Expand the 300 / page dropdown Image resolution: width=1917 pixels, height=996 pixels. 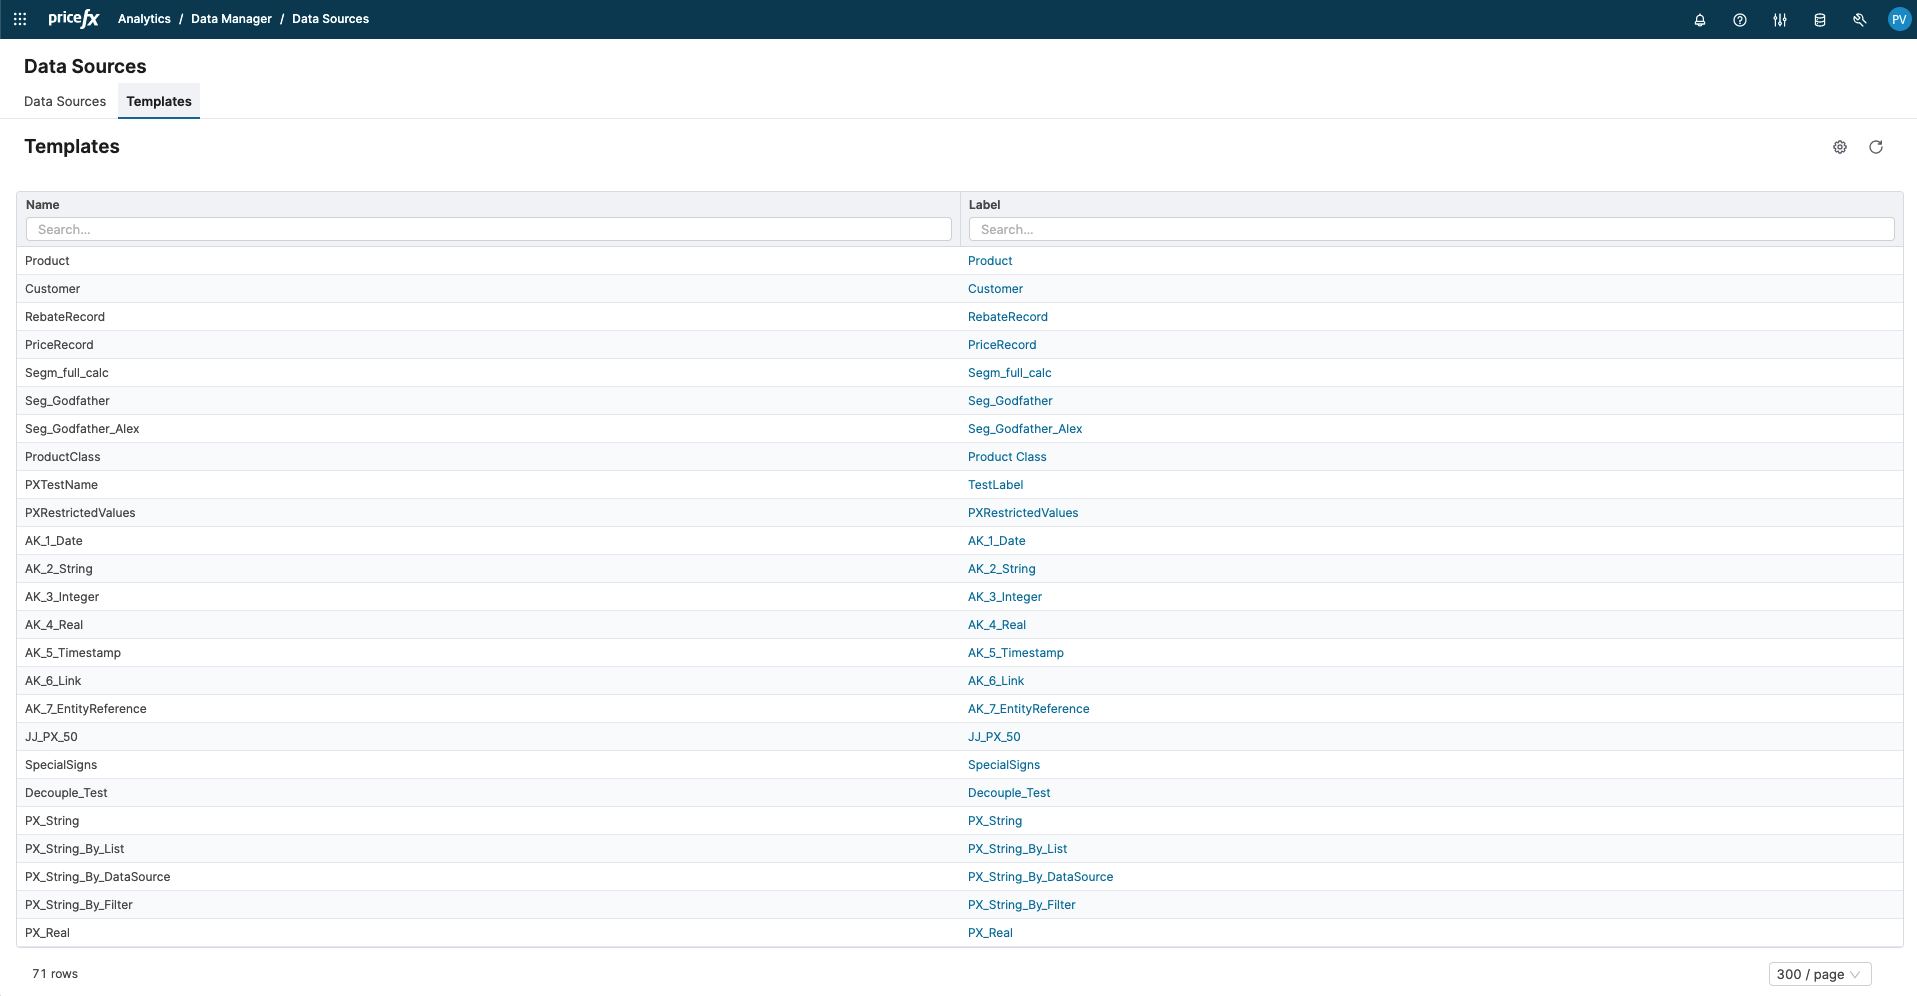pos(1819,974)
